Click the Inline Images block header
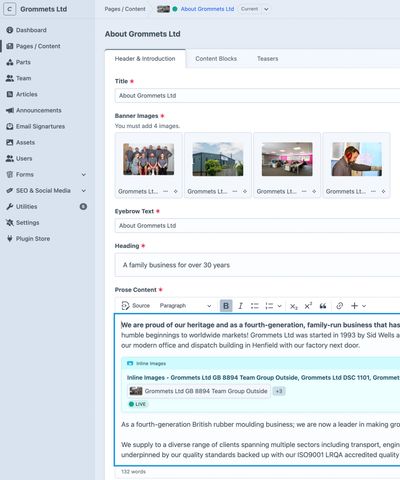This screenshot has width=400, height=480. point(261,363)
